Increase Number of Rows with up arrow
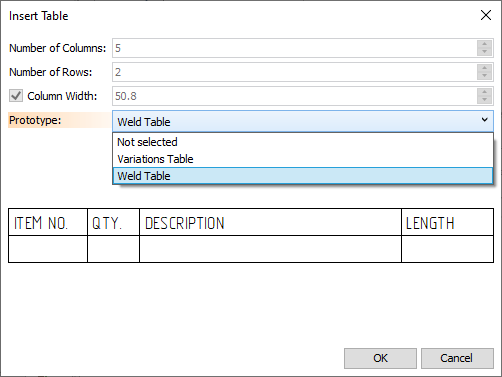The image size is (502, 377). 484,68
